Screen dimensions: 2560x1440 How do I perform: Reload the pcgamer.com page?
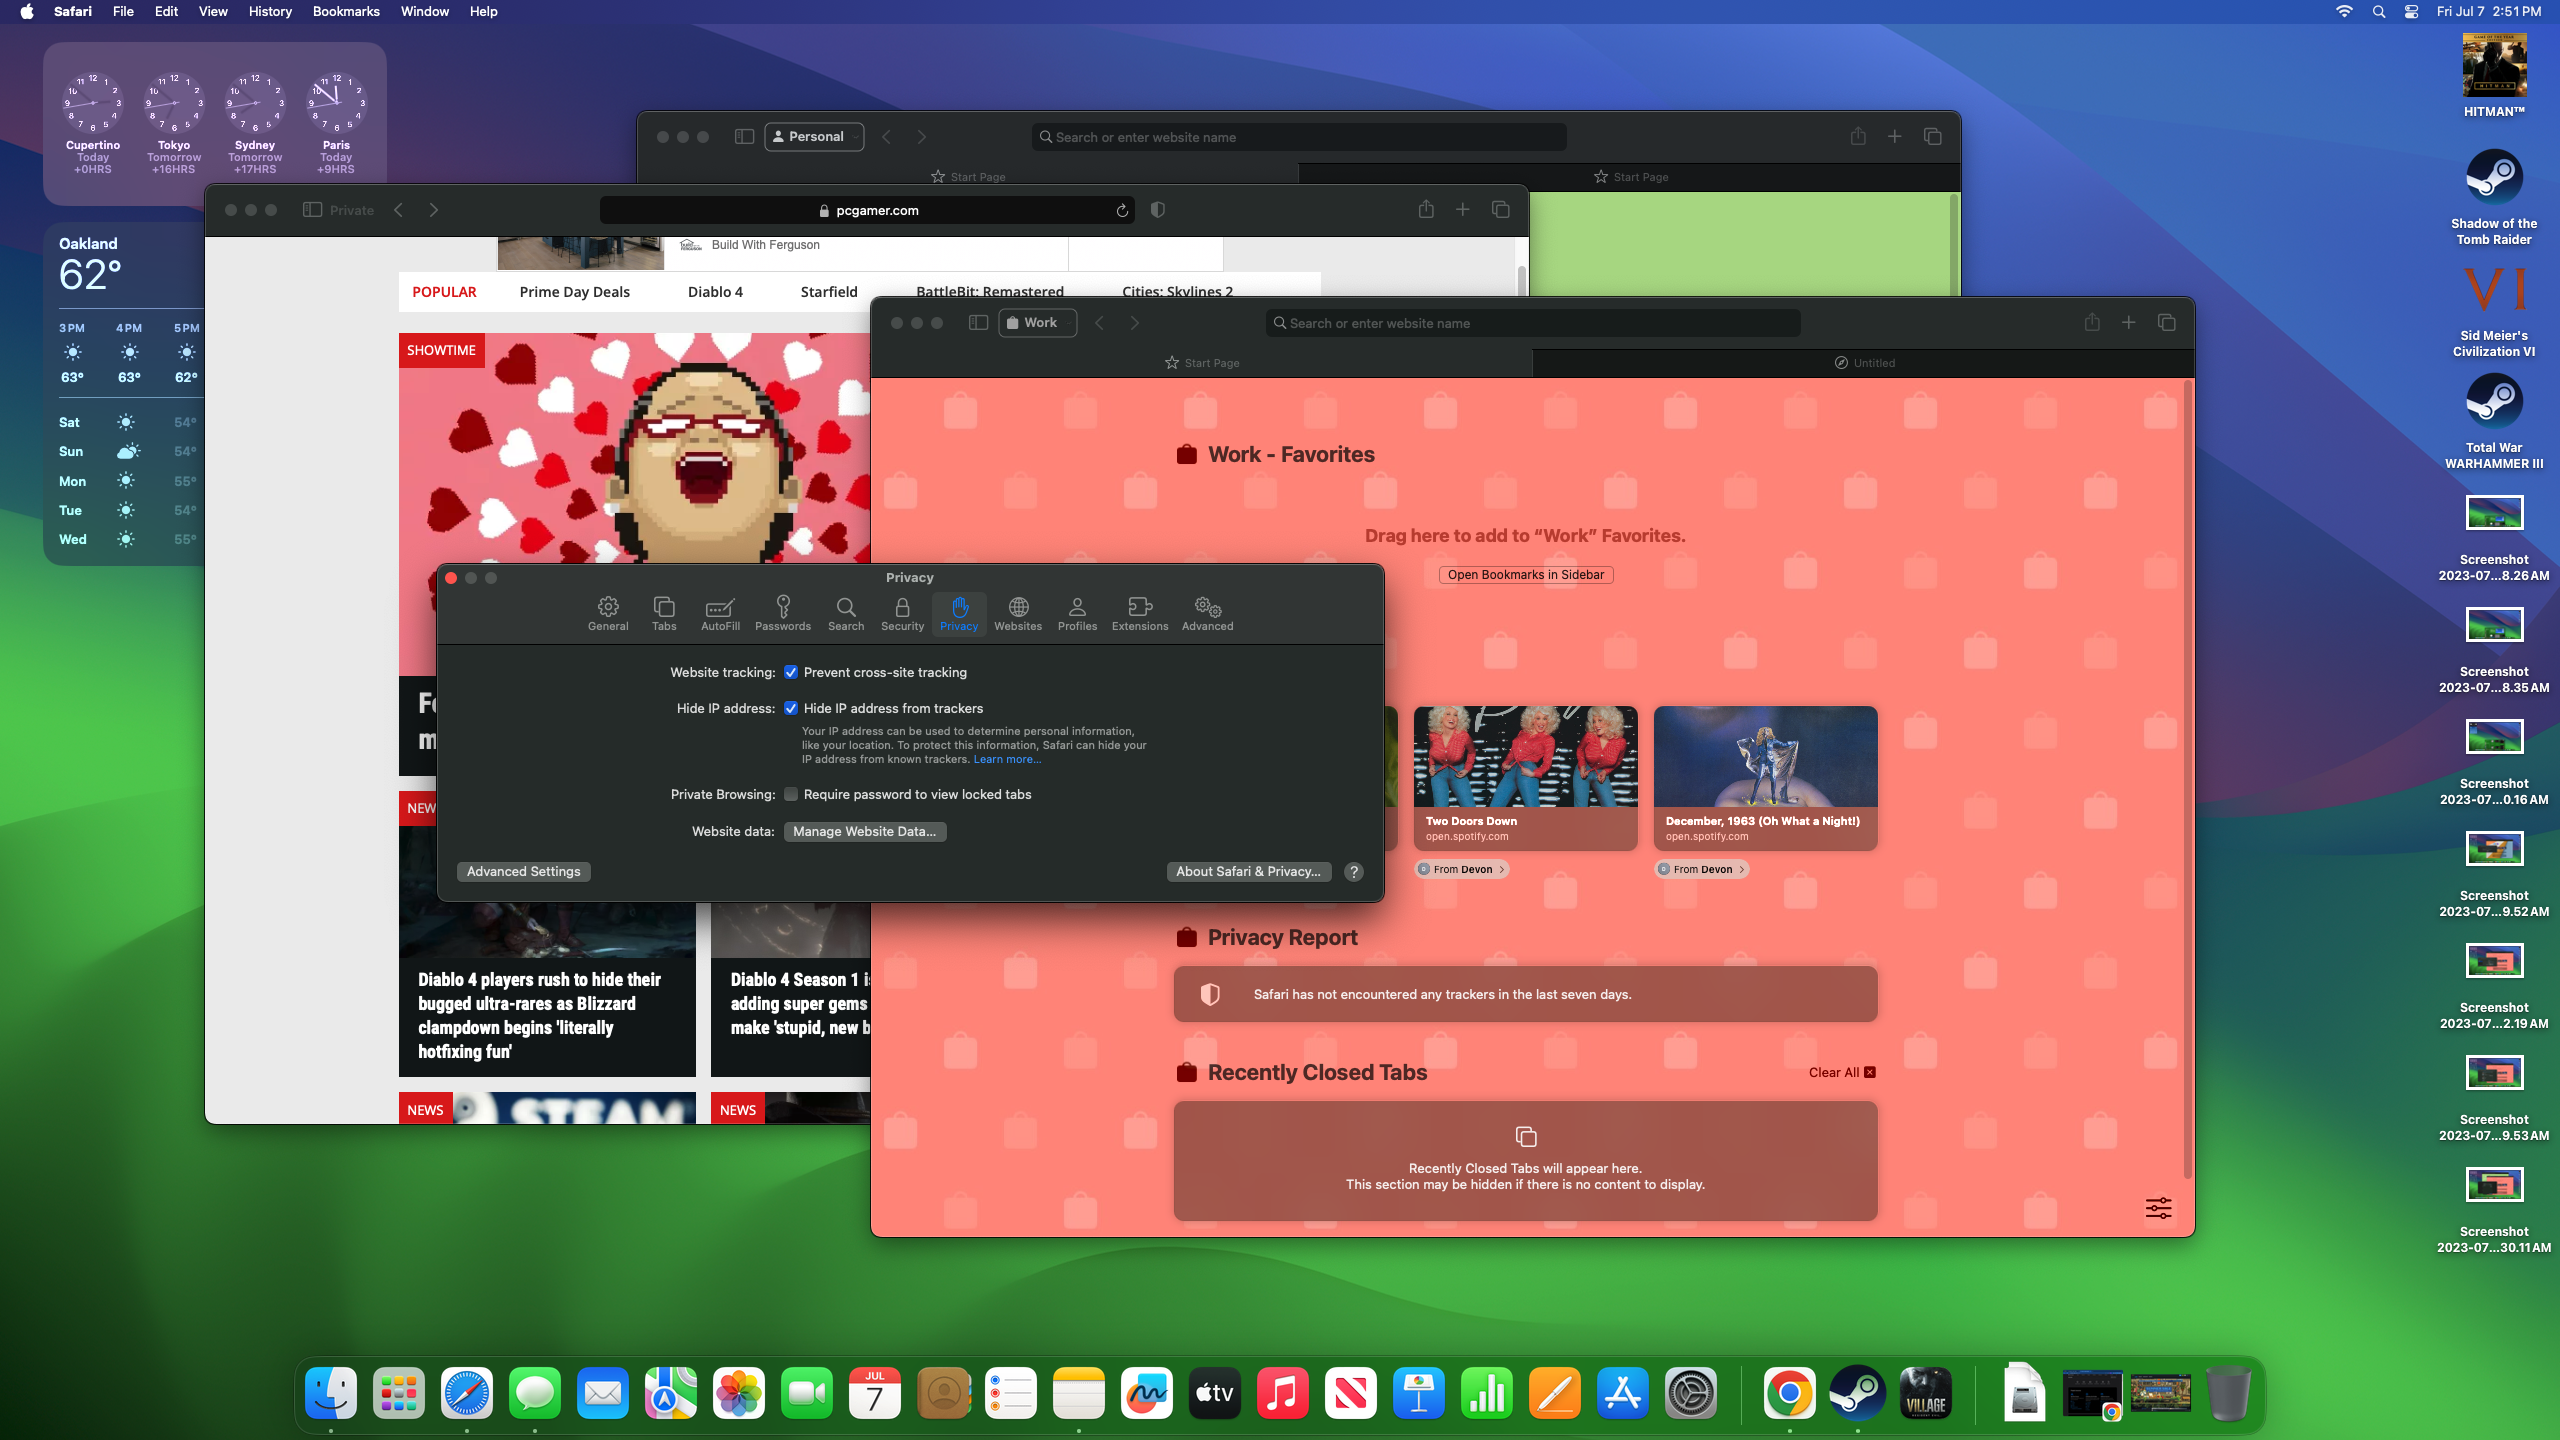coord(1122,210)
